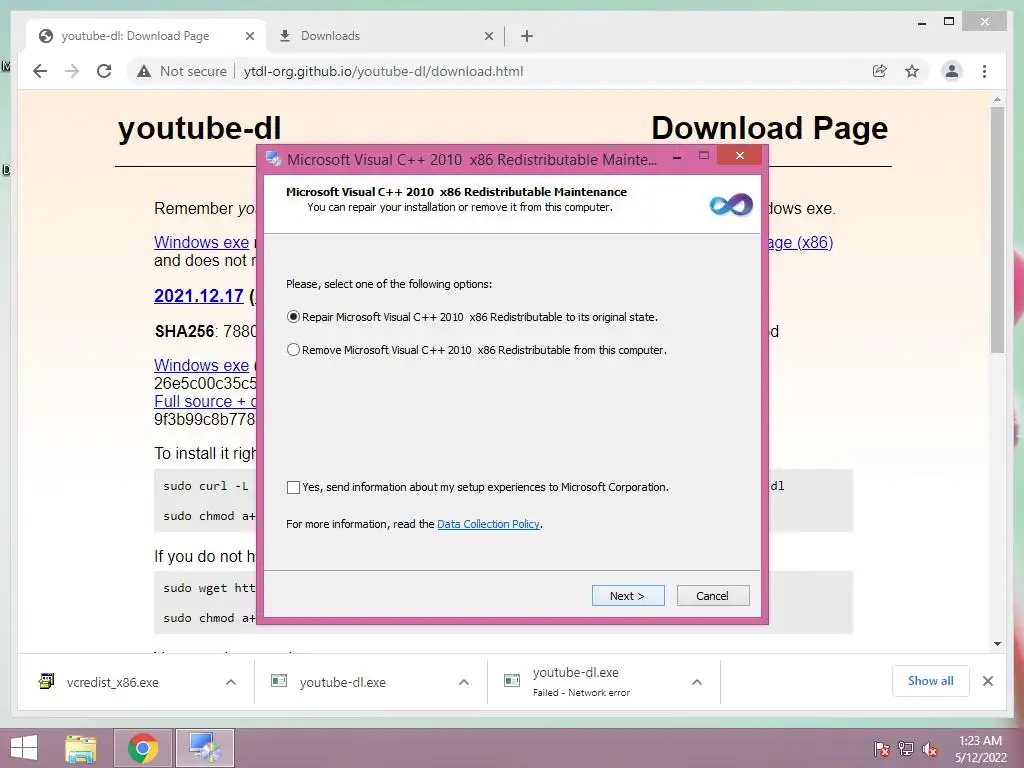Select Remove Microsoft Visual C++ 2010 option
Screen dimensions: 1024x768
pos(476,350)
